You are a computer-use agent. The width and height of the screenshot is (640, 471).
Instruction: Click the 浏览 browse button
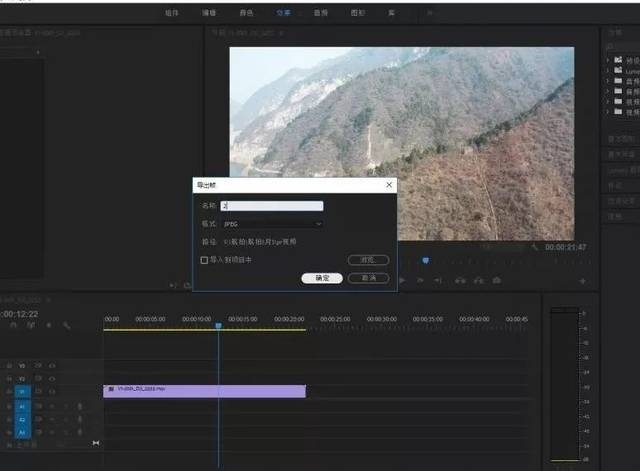pyautogui.click(x=368, y=260)
